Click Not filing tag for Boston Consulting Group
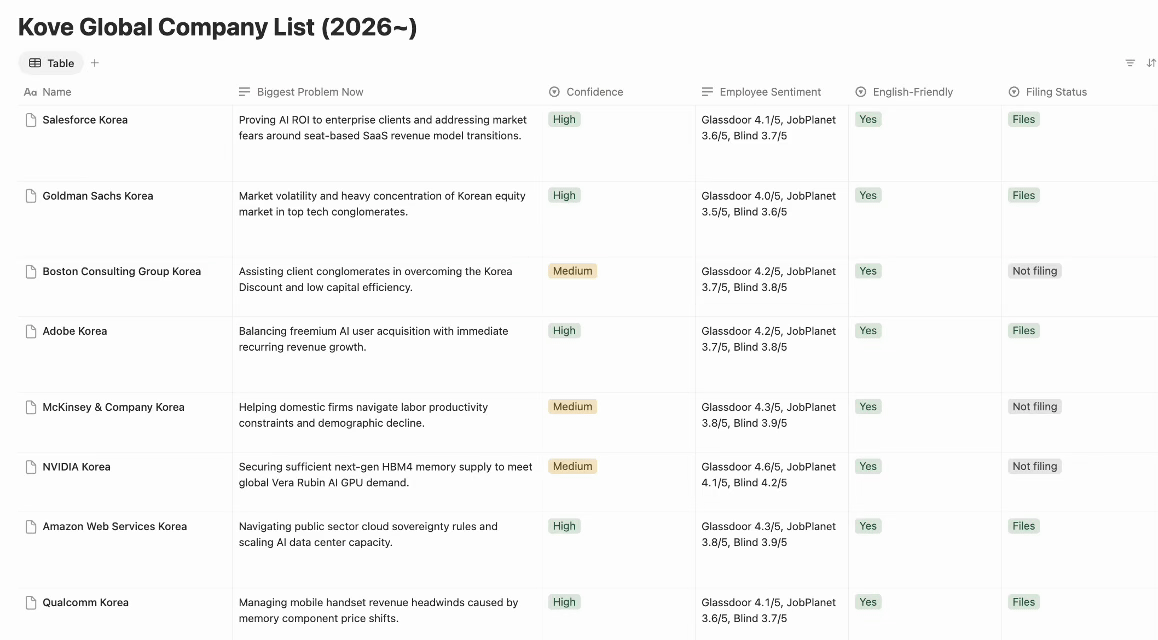Image resolution: width=1158 pixels, height=640 pixels. tap(1035, 271)
